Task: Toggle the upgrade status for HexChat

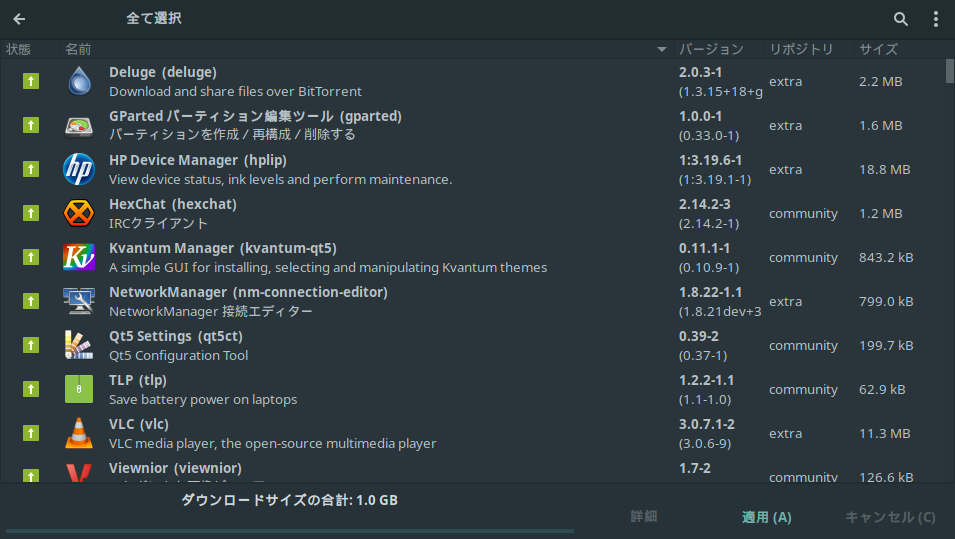Action: point(31,213)
